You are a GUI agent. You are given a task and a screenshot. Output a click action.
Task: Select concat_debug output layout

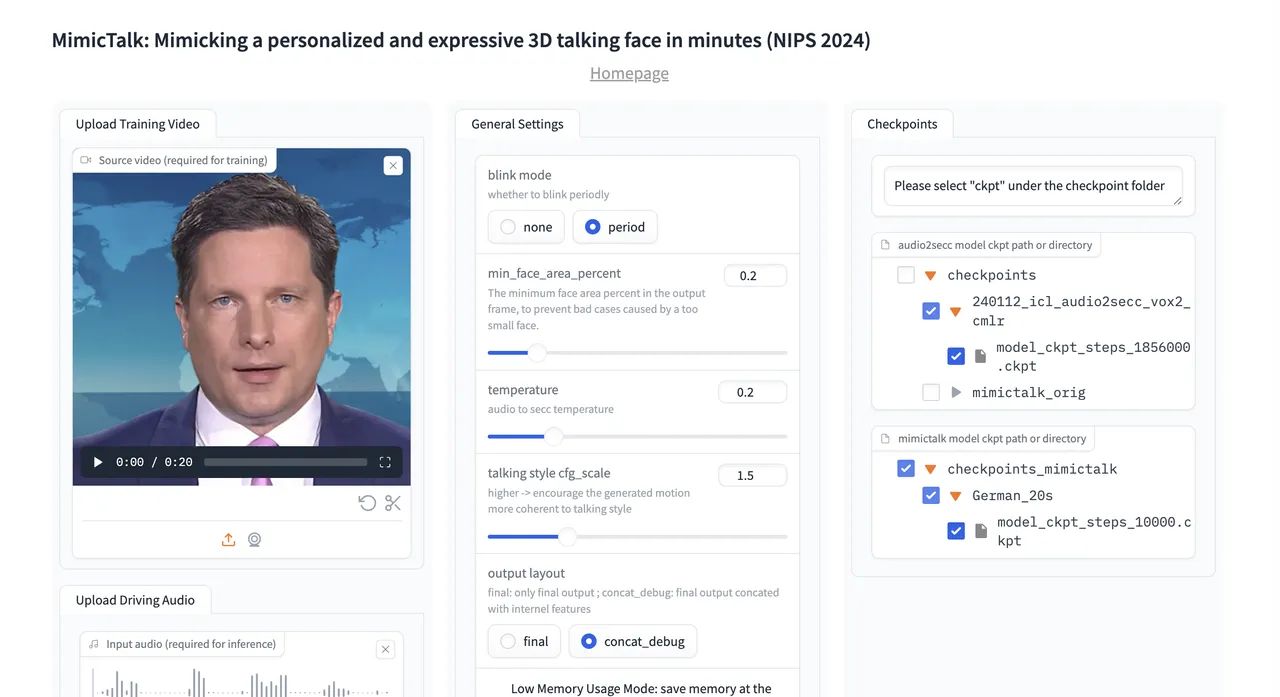coord(633,641)
